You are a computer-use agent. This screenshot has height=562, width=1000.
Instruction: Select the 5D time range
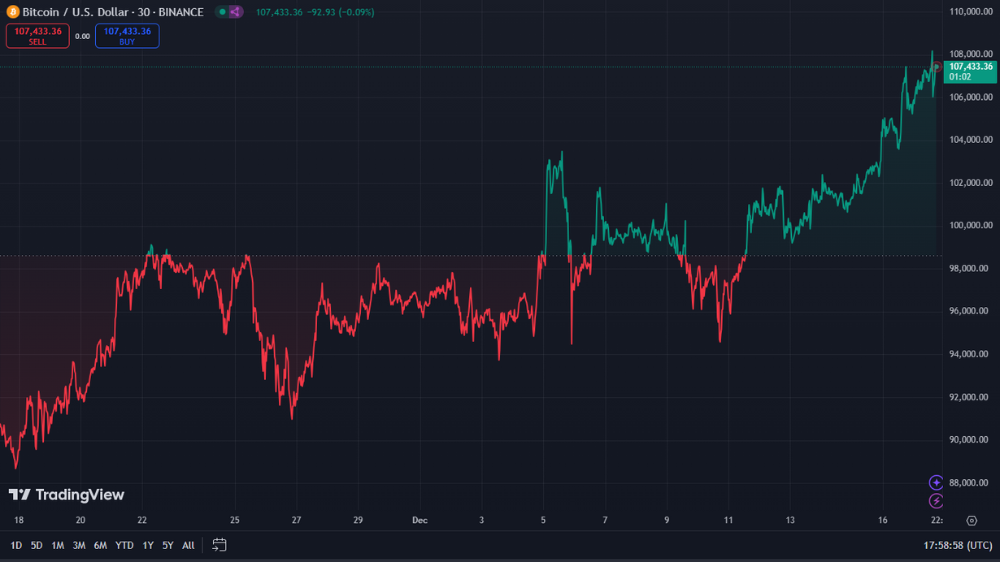pos(36,545)
